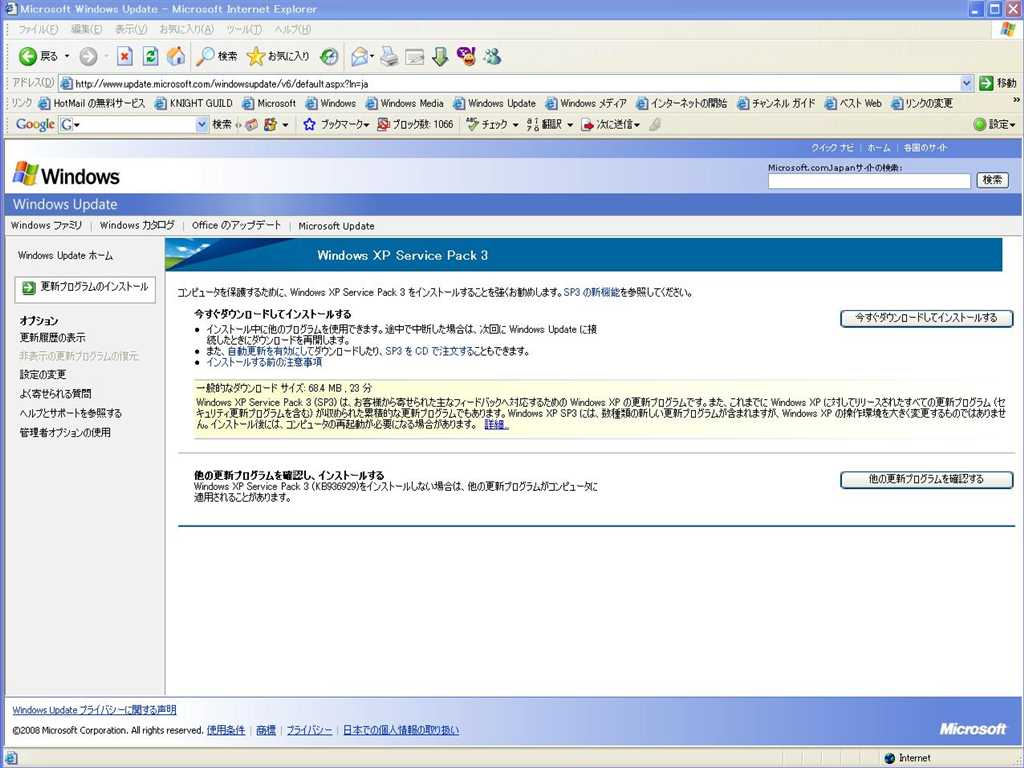Image resolution: width=1024 pixels, height=768 pixels.
Task: Click the Google toolbar logo
Action: click(x=35, y=124)
